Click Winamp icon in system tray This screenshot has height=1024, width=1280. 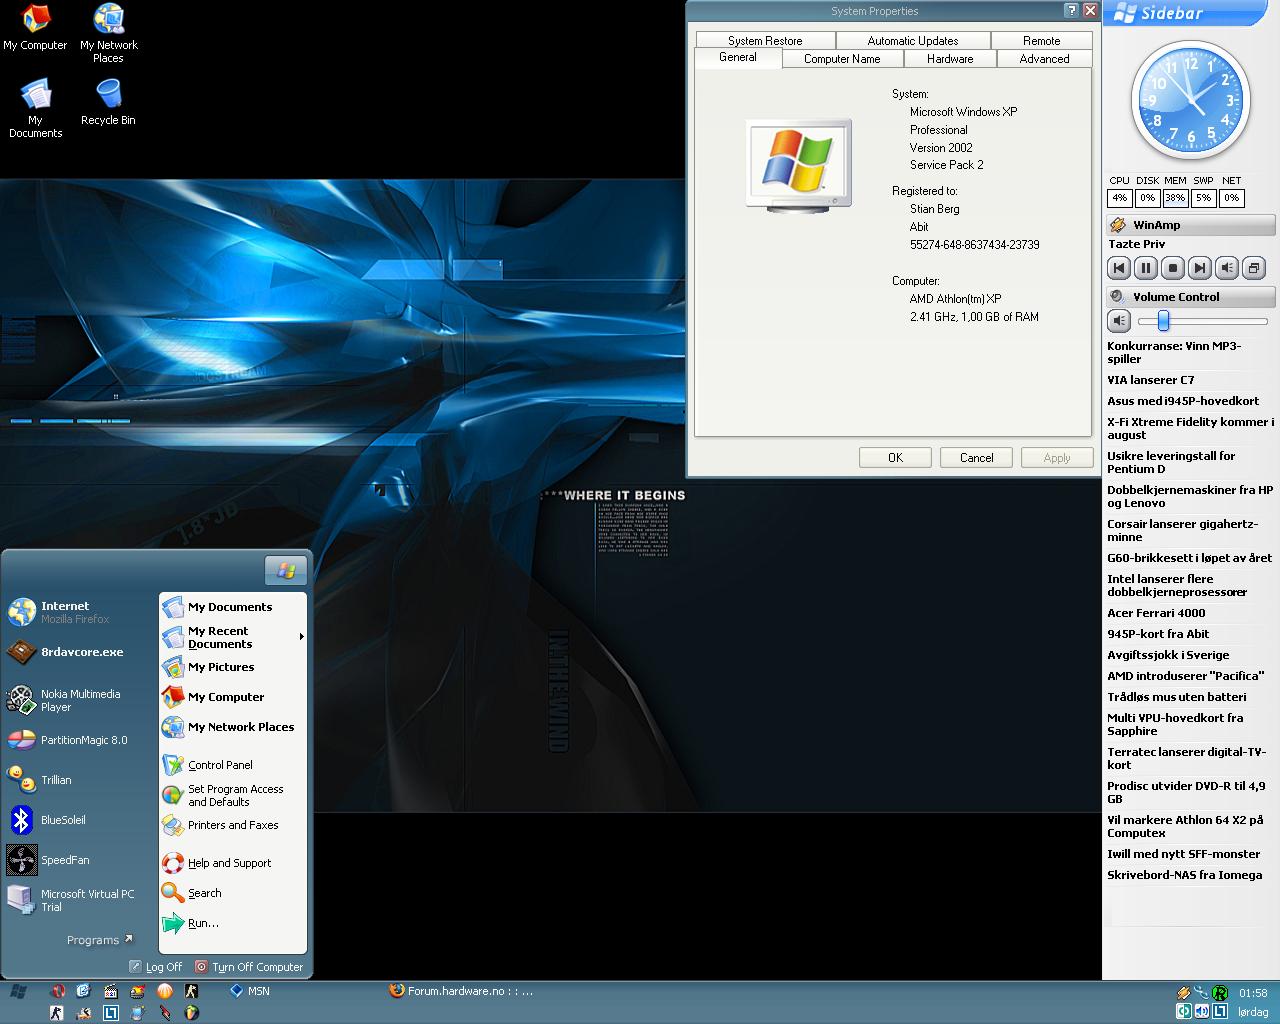point(1183,993)
